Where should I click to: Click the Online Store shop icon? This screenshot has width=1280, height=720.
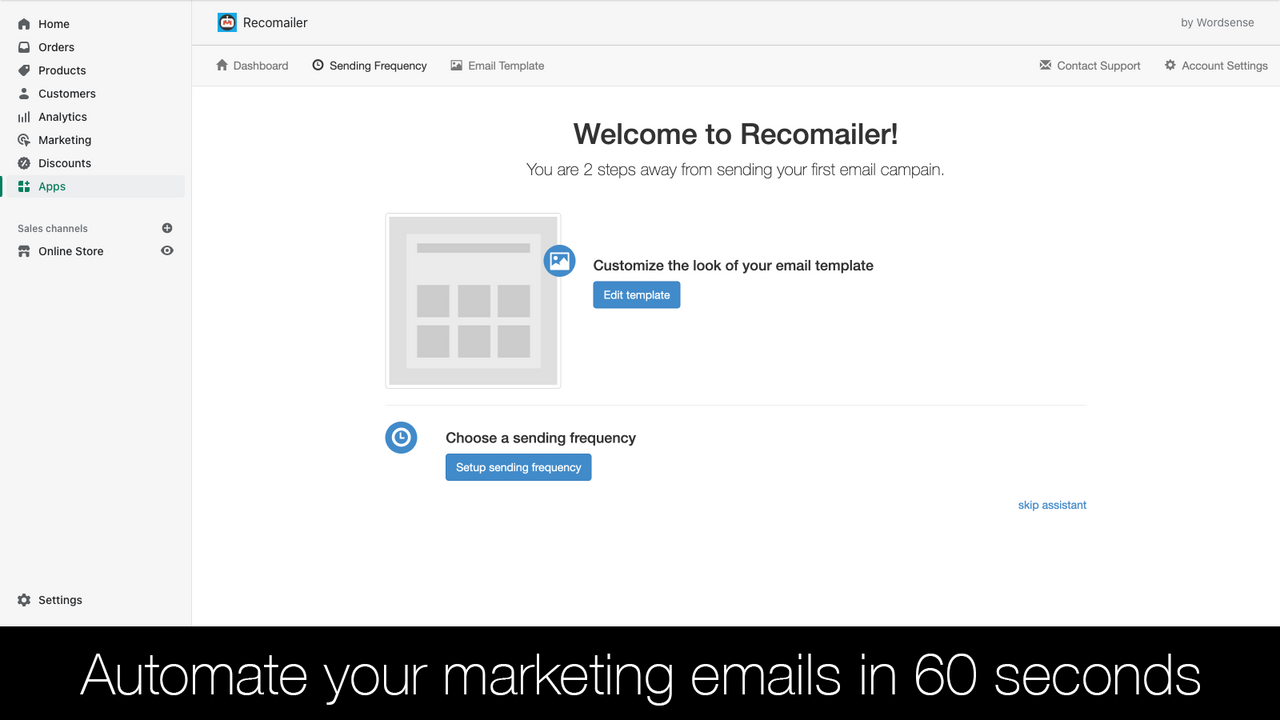coord(24,251)
